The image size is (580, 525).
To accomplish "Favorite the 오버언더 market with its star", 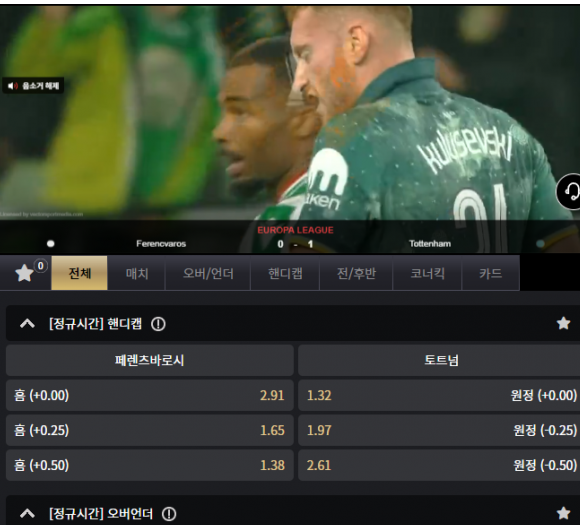I will click(563, 513).
